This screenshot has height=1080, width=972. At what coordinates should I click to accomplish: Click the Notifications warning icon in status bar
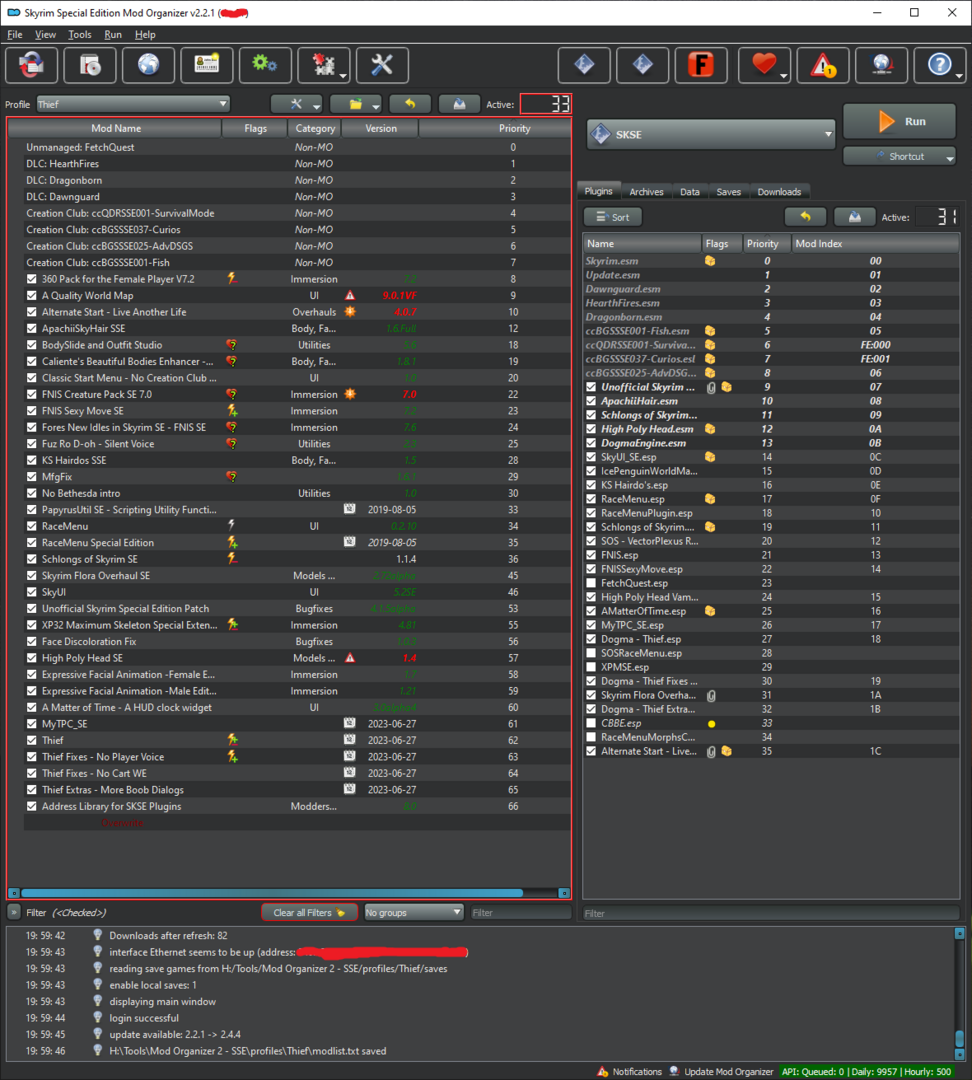(x=603, y=1072)
